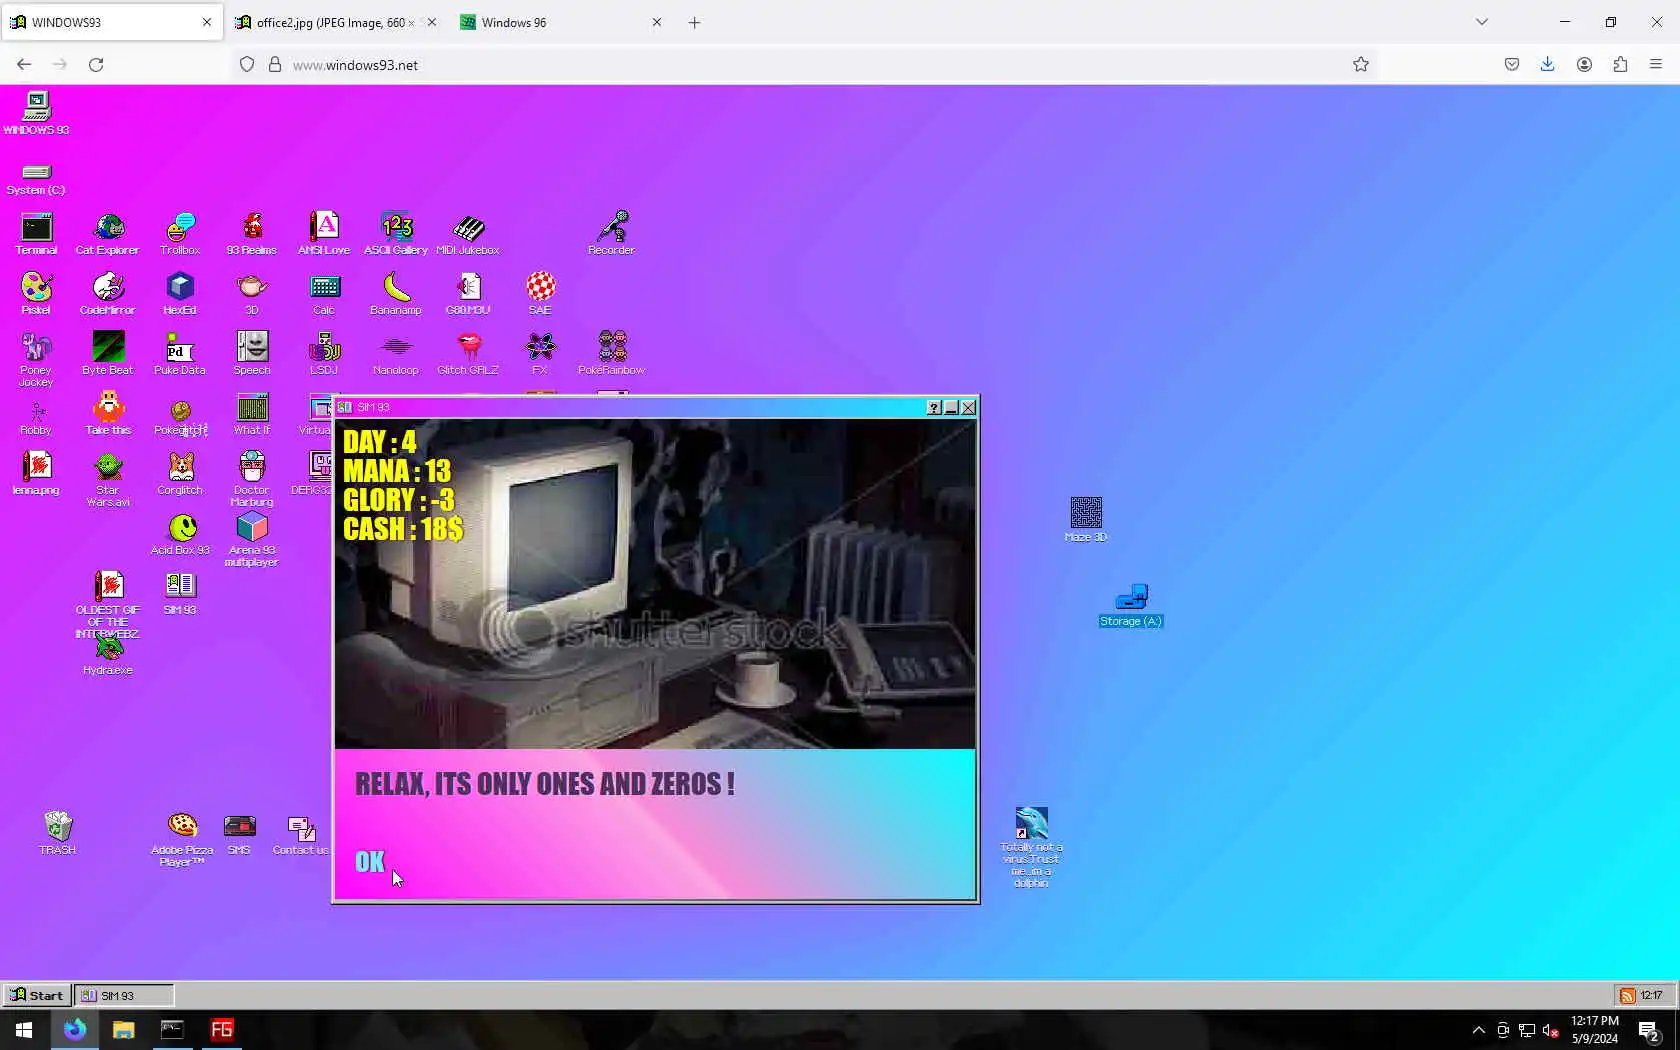The height and width of the screenshot is (1050, 1680).
Task: Click the help question mark in SIM 93 title bar
Action: tap(934, 407)
